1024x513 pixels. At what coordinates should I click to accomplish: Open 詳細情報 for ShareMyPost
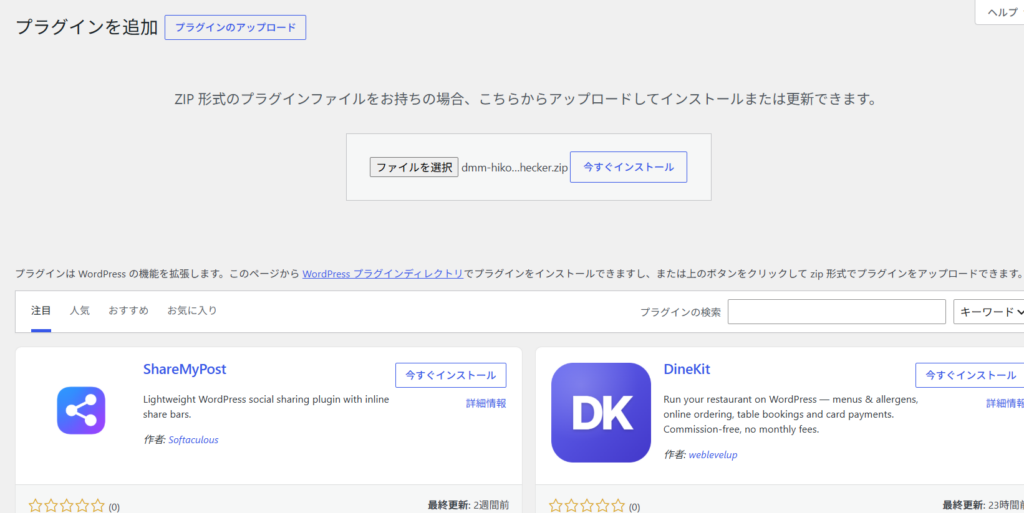[x=486, y=403]
